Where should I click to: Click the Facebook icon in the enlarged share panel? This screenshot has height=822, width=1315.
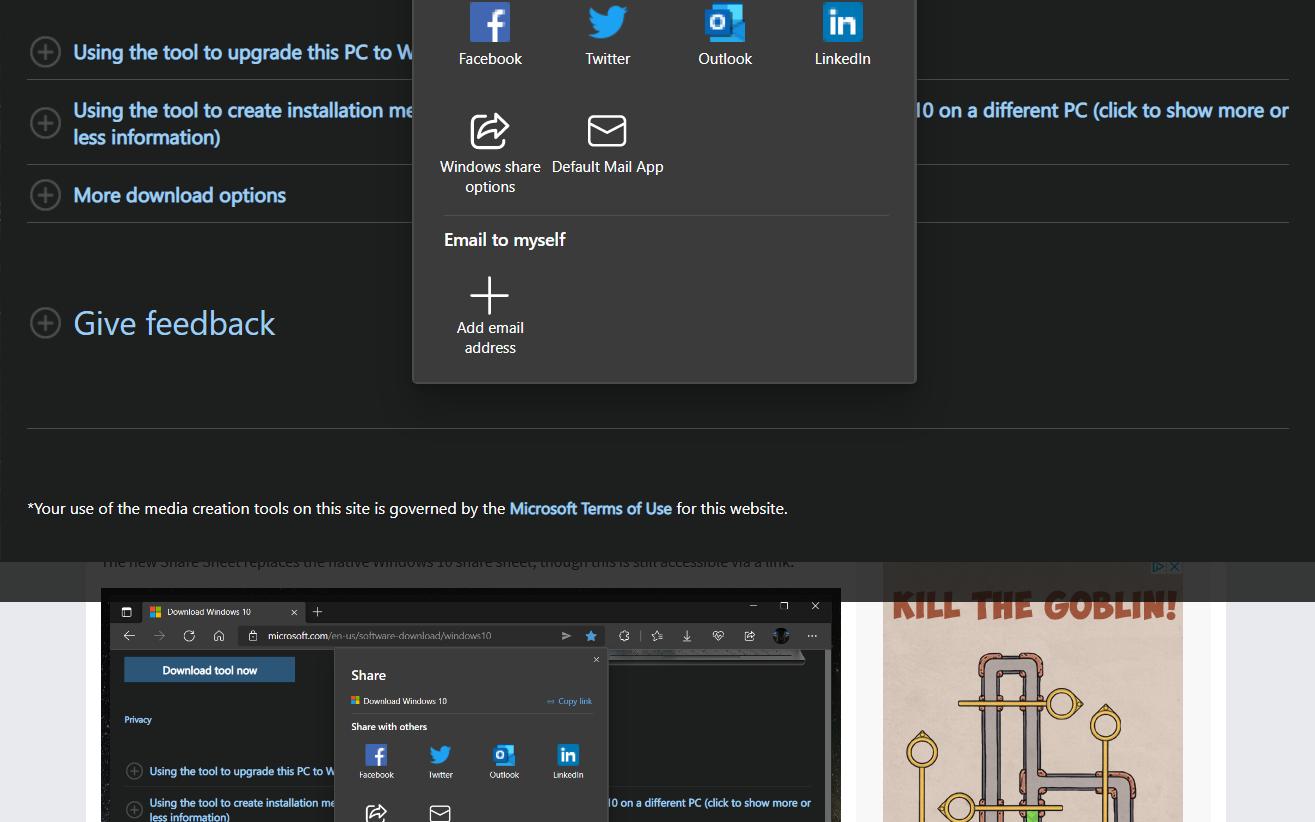(490, 22)
